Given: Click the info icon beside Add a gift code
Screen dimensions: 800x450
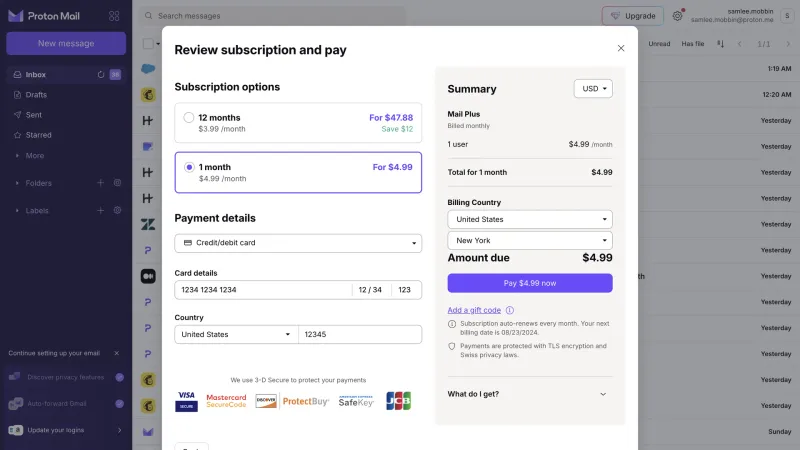Looking at the screenshot, I should pos(510,310).
